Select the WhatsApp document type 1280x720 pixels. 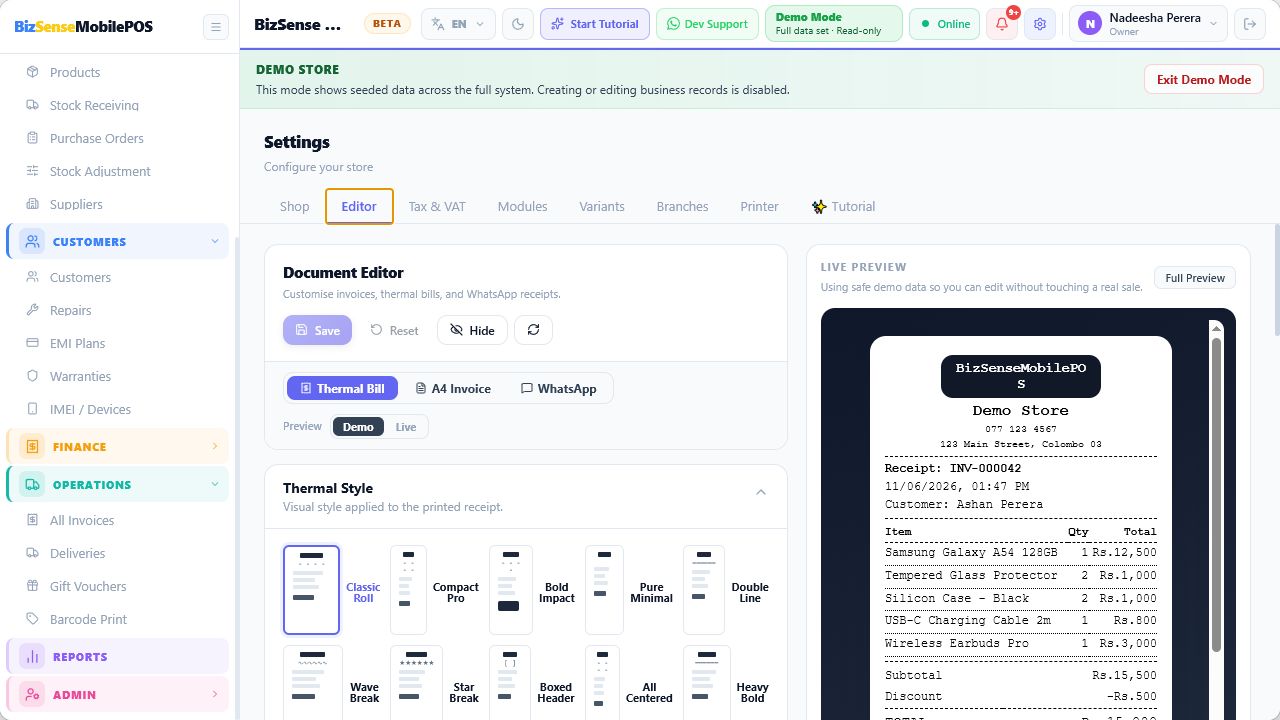coord(558,388)
